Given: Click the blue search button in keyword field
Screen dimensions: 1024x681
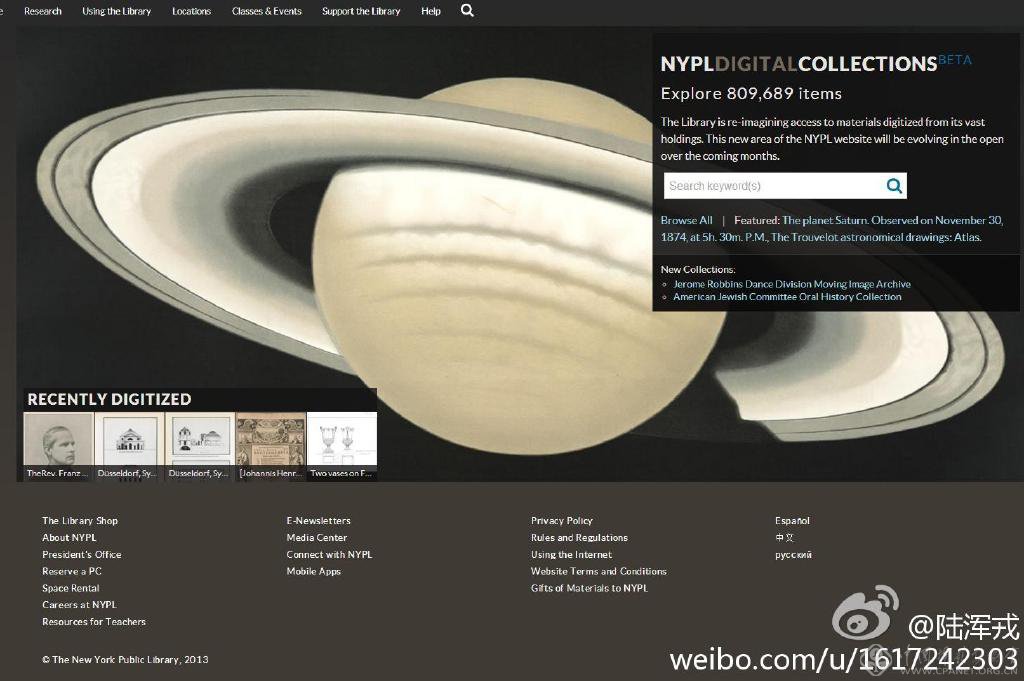Looking at the screenshot, I should tap(894, 186).
